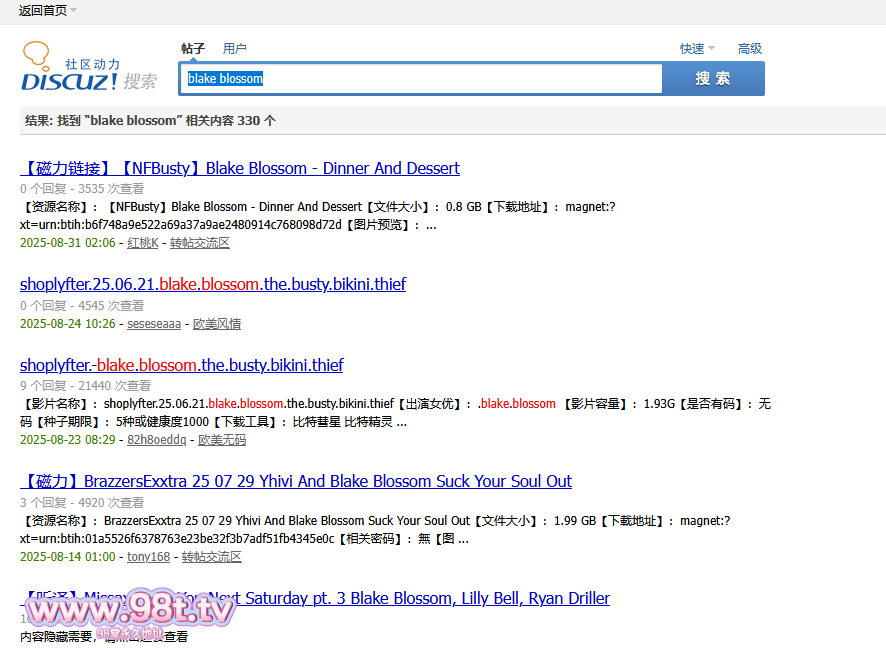Viewport: 886px width, 648px height.
Task: Open the 高级 advanced search link
Action: point(750,49)
